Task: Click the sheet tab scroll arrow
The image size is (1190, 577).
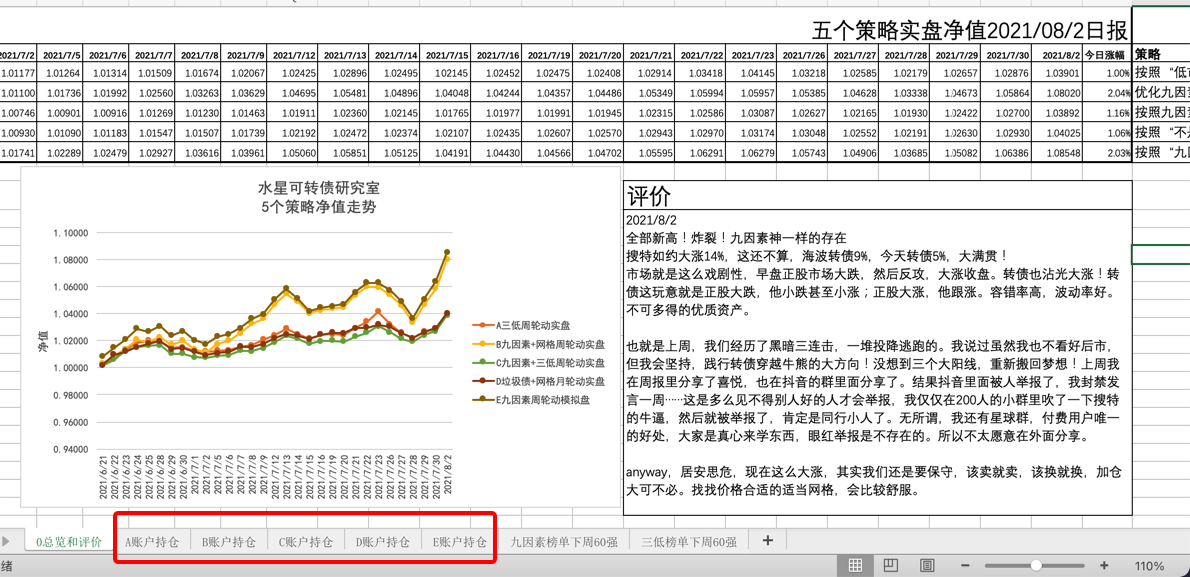Action: pyautogui.click(x=6, y=541)
